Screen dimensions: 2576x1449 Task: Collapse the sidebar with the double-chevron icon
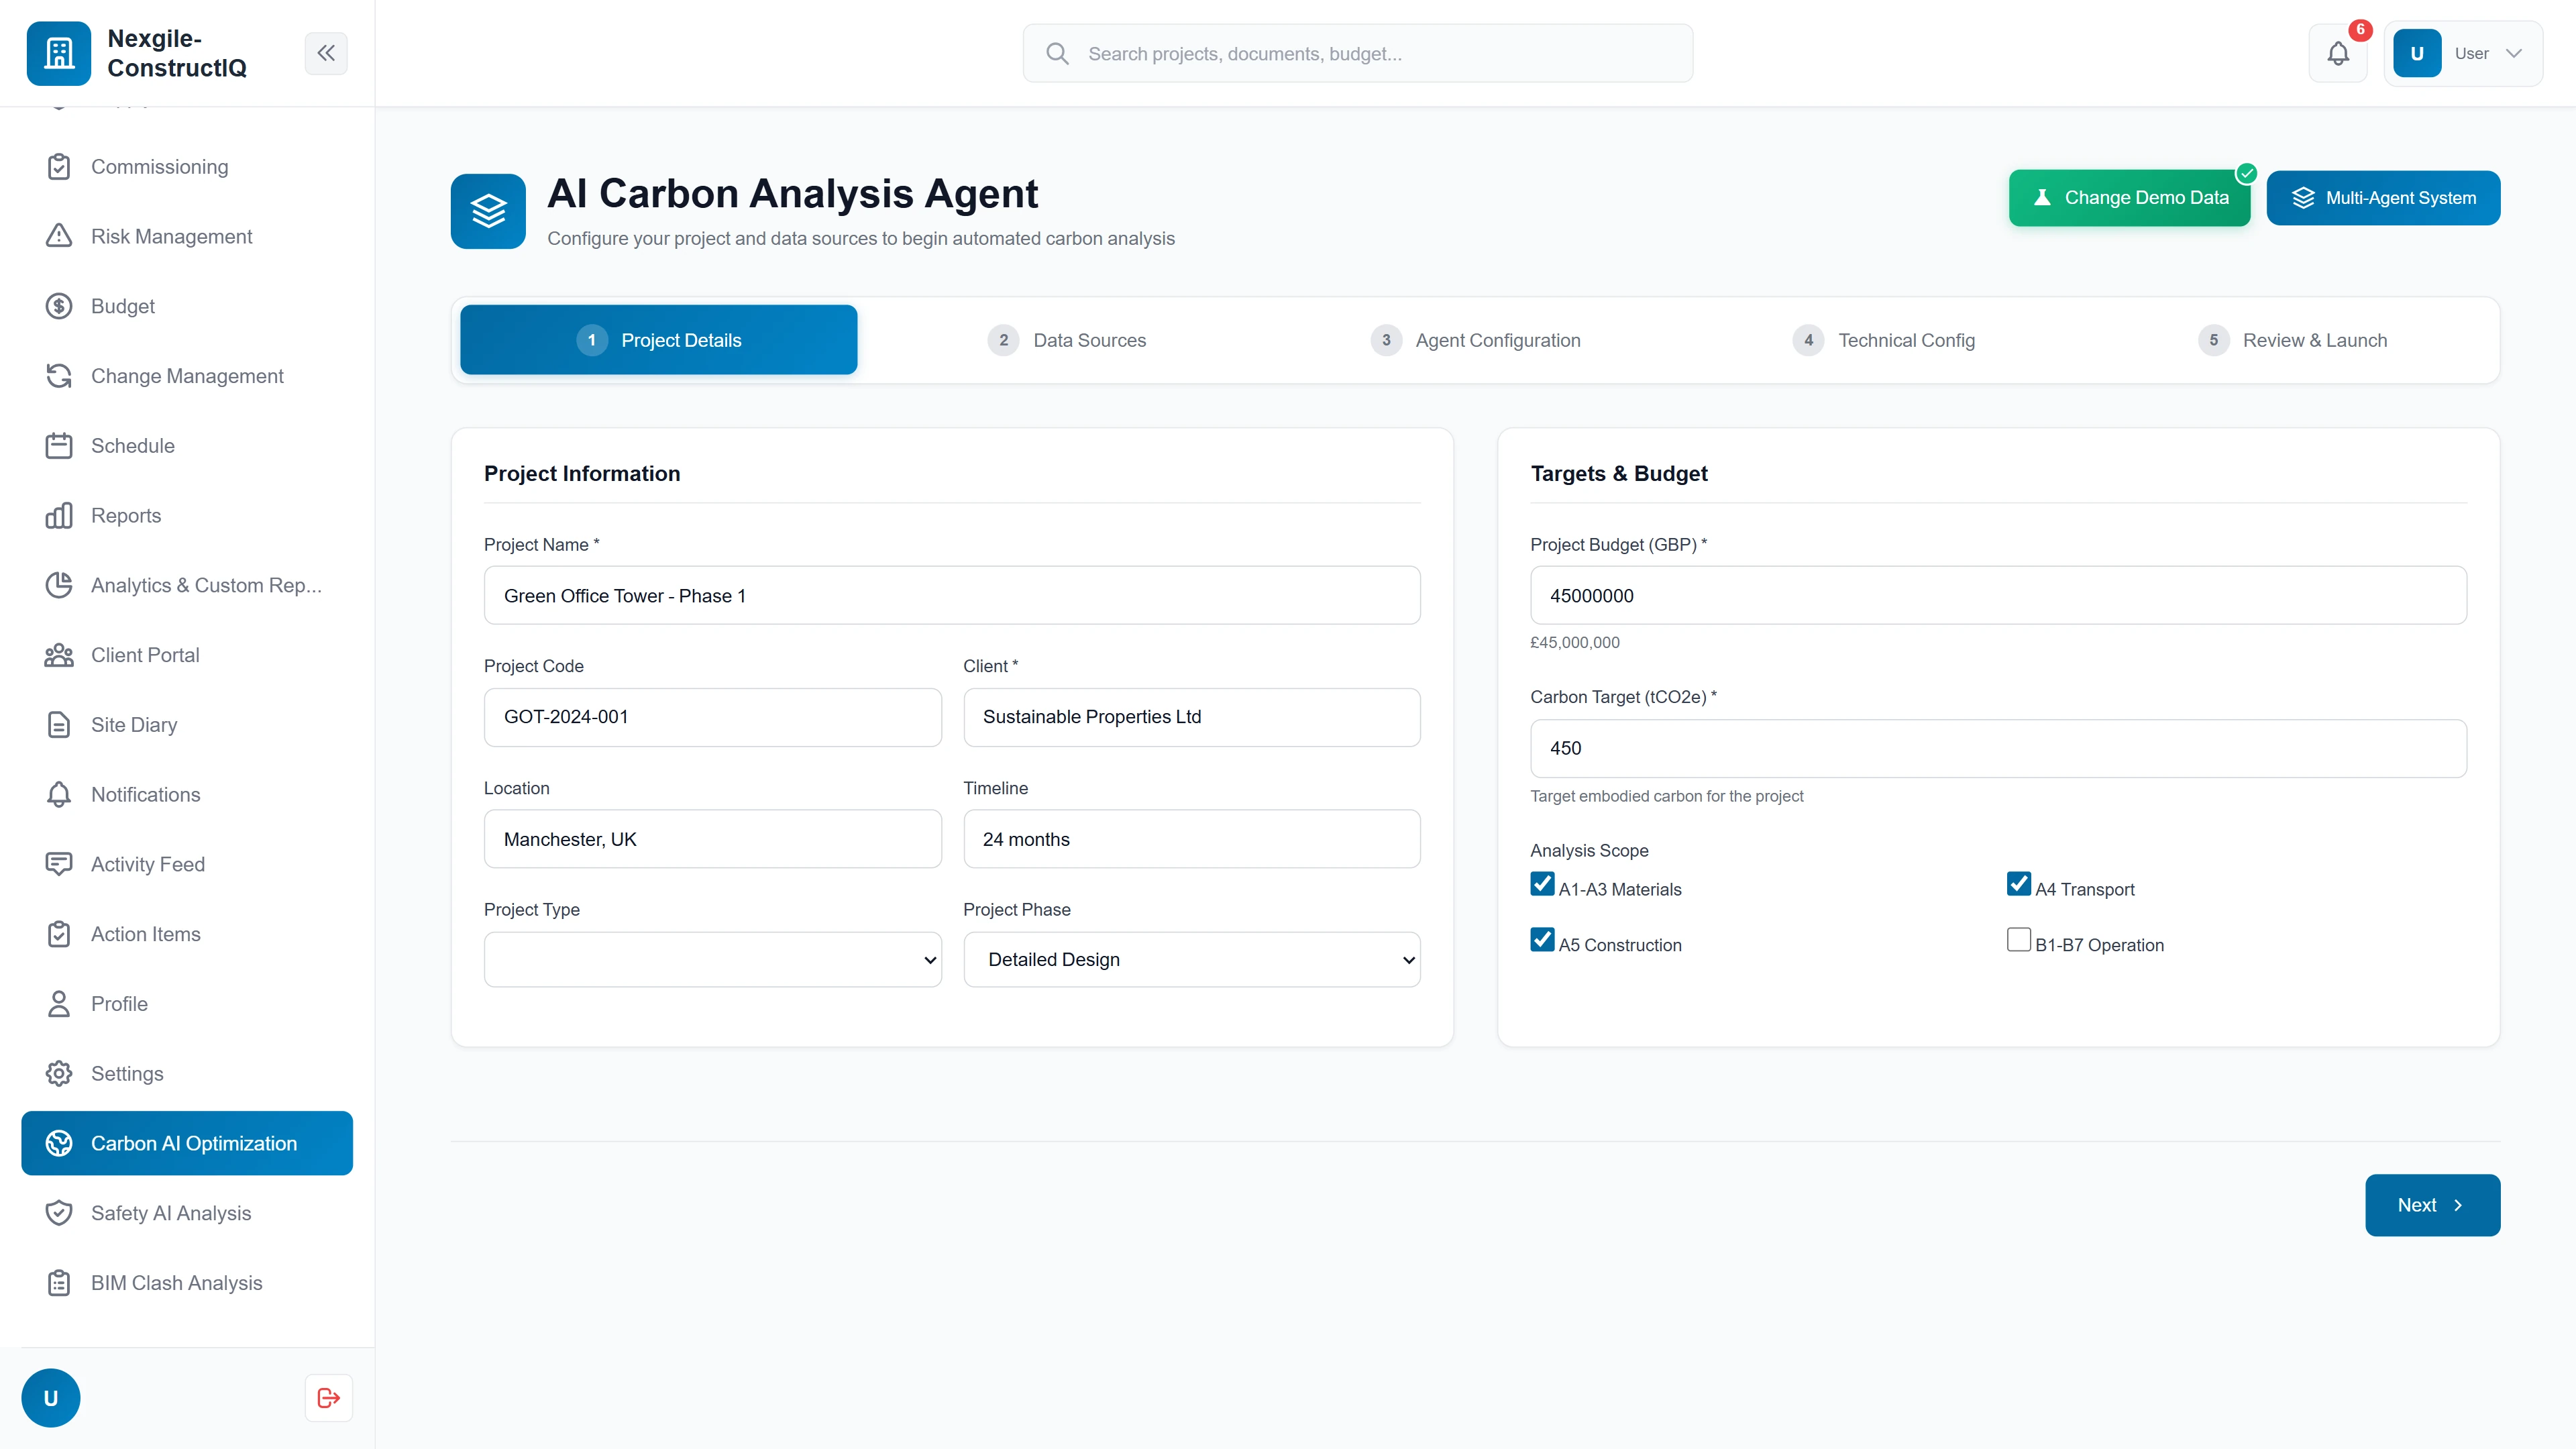coord(326,53)
